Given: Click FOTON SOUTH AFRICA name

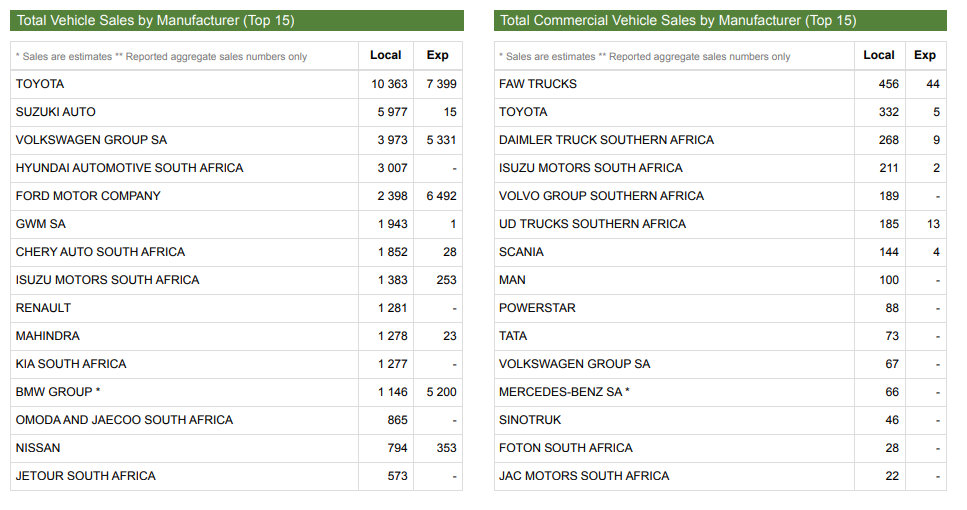Looking at the screenshot, I should tap(566, 448).
